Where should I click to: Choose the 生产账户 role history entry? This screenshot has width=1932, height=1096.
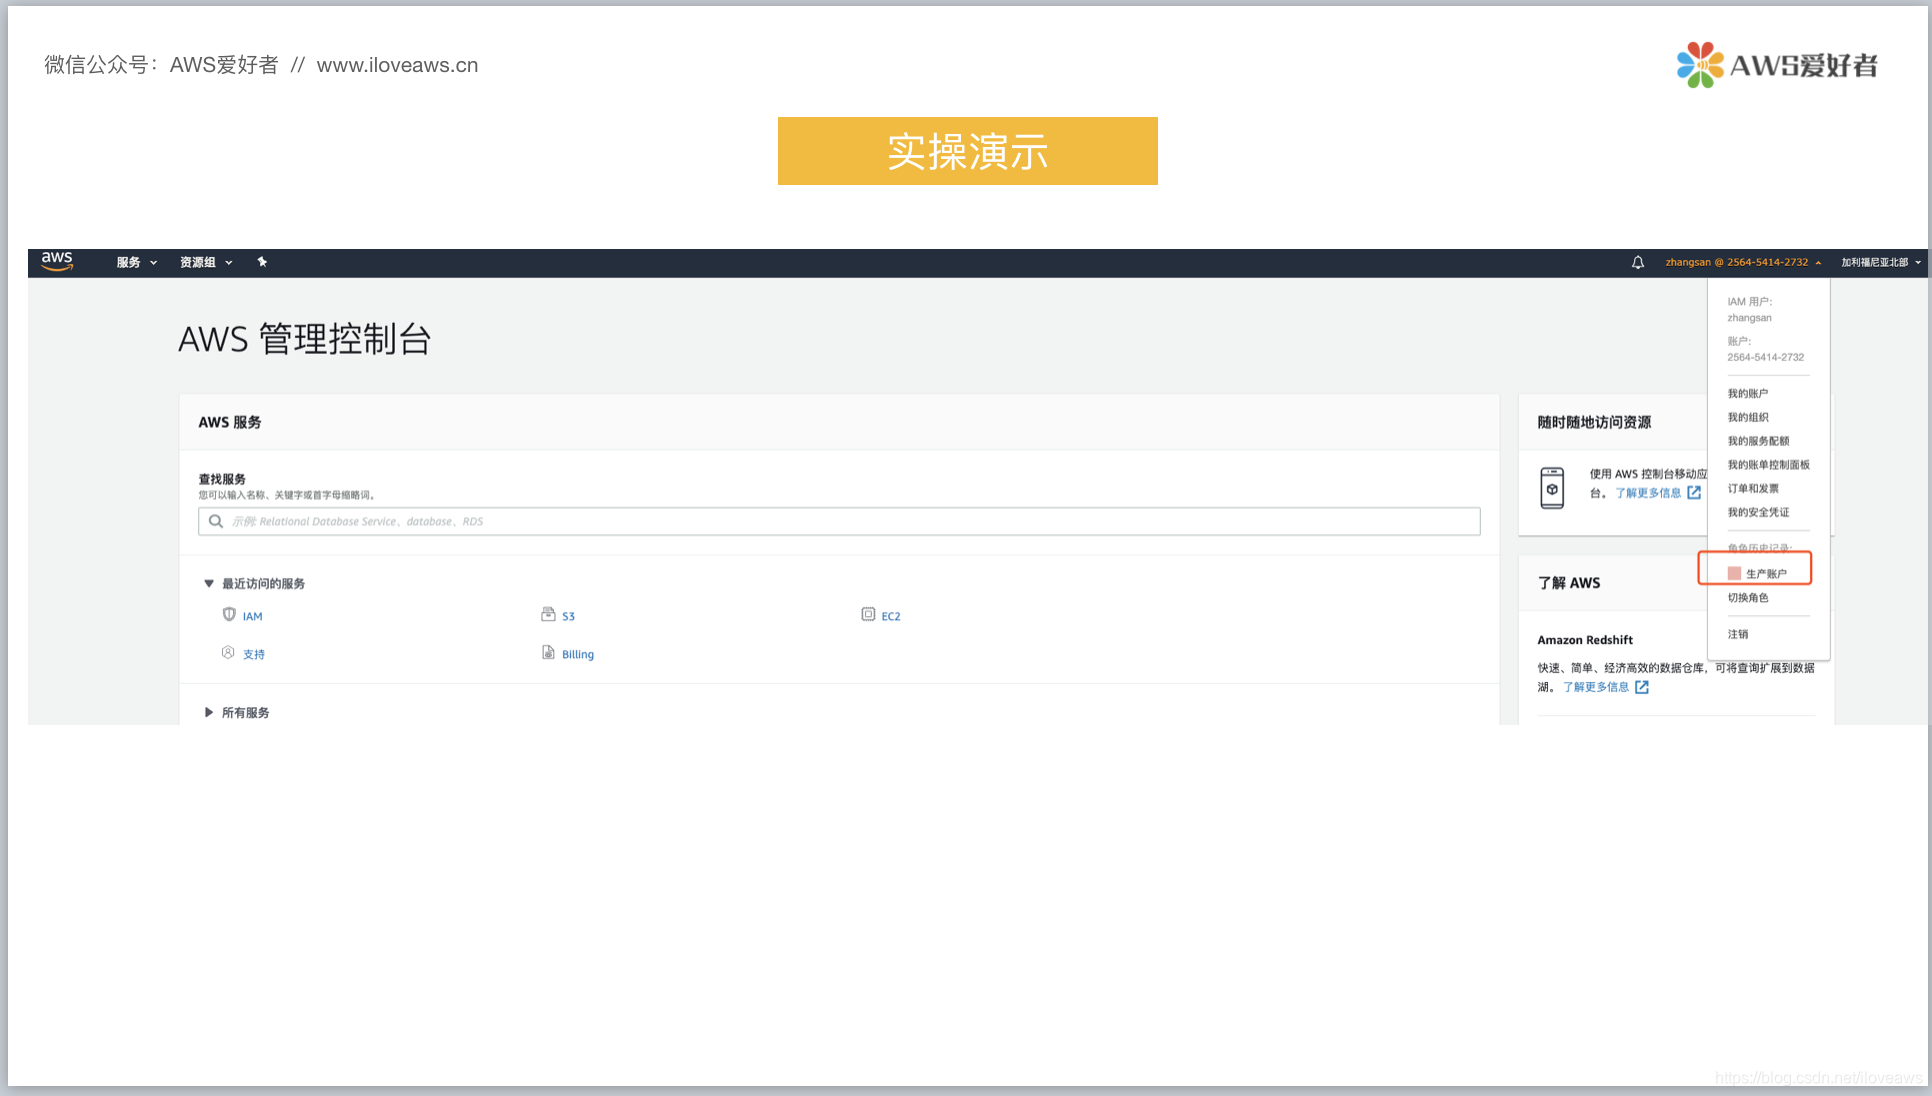coord(1766,574)
